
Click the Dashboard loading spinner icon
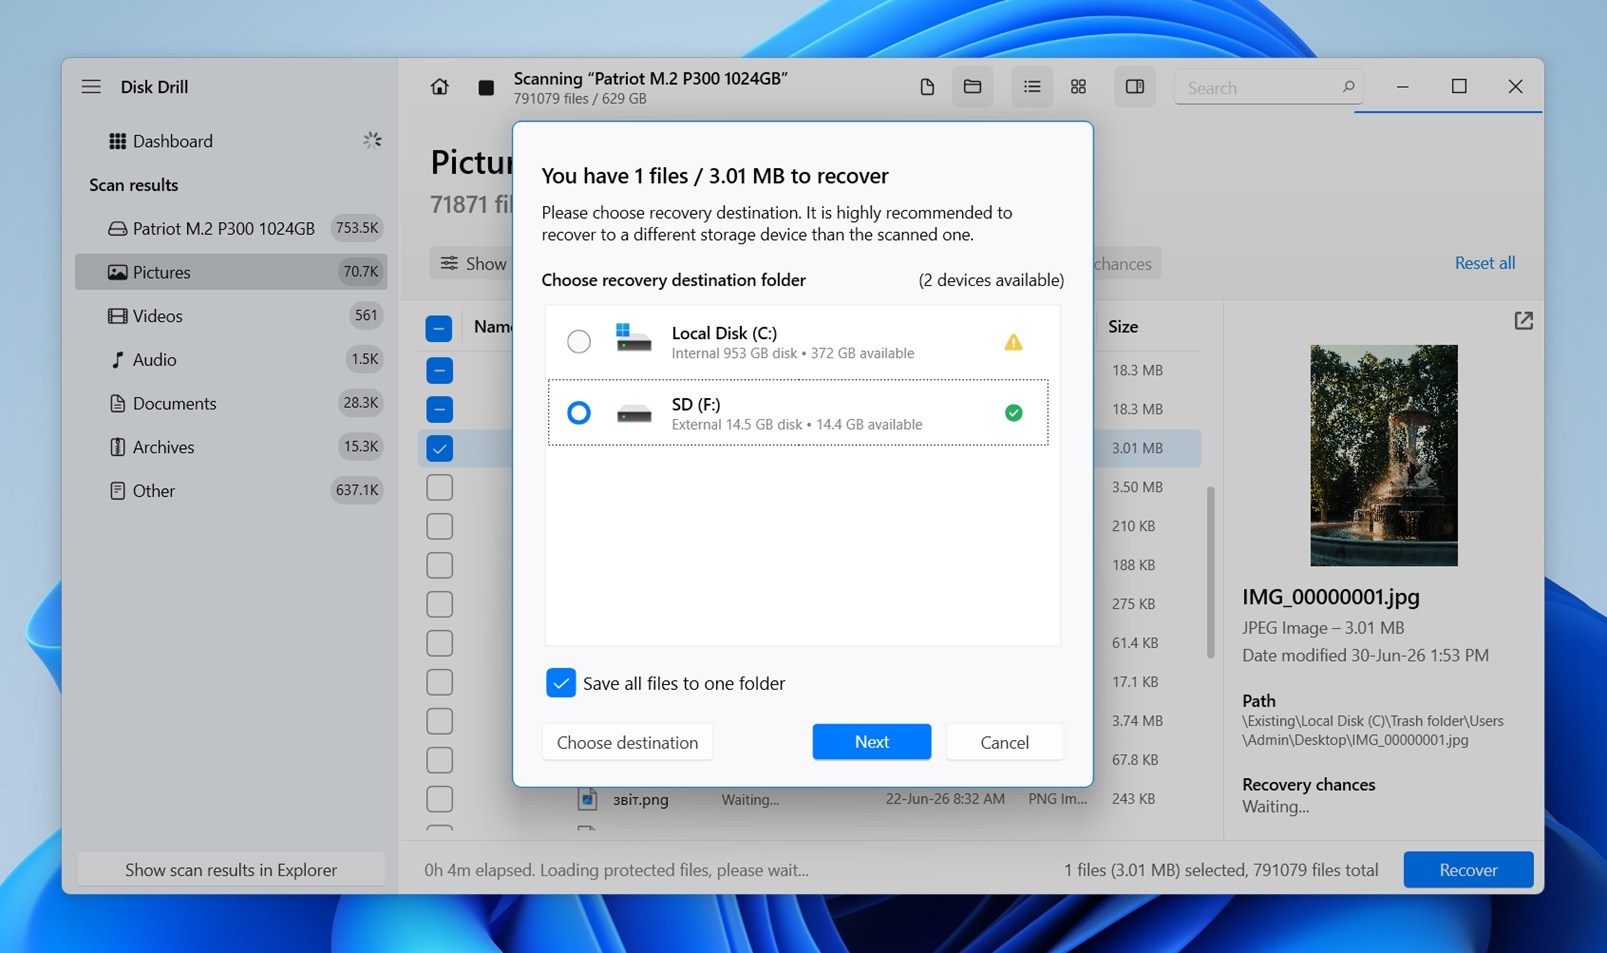(372, 141)
